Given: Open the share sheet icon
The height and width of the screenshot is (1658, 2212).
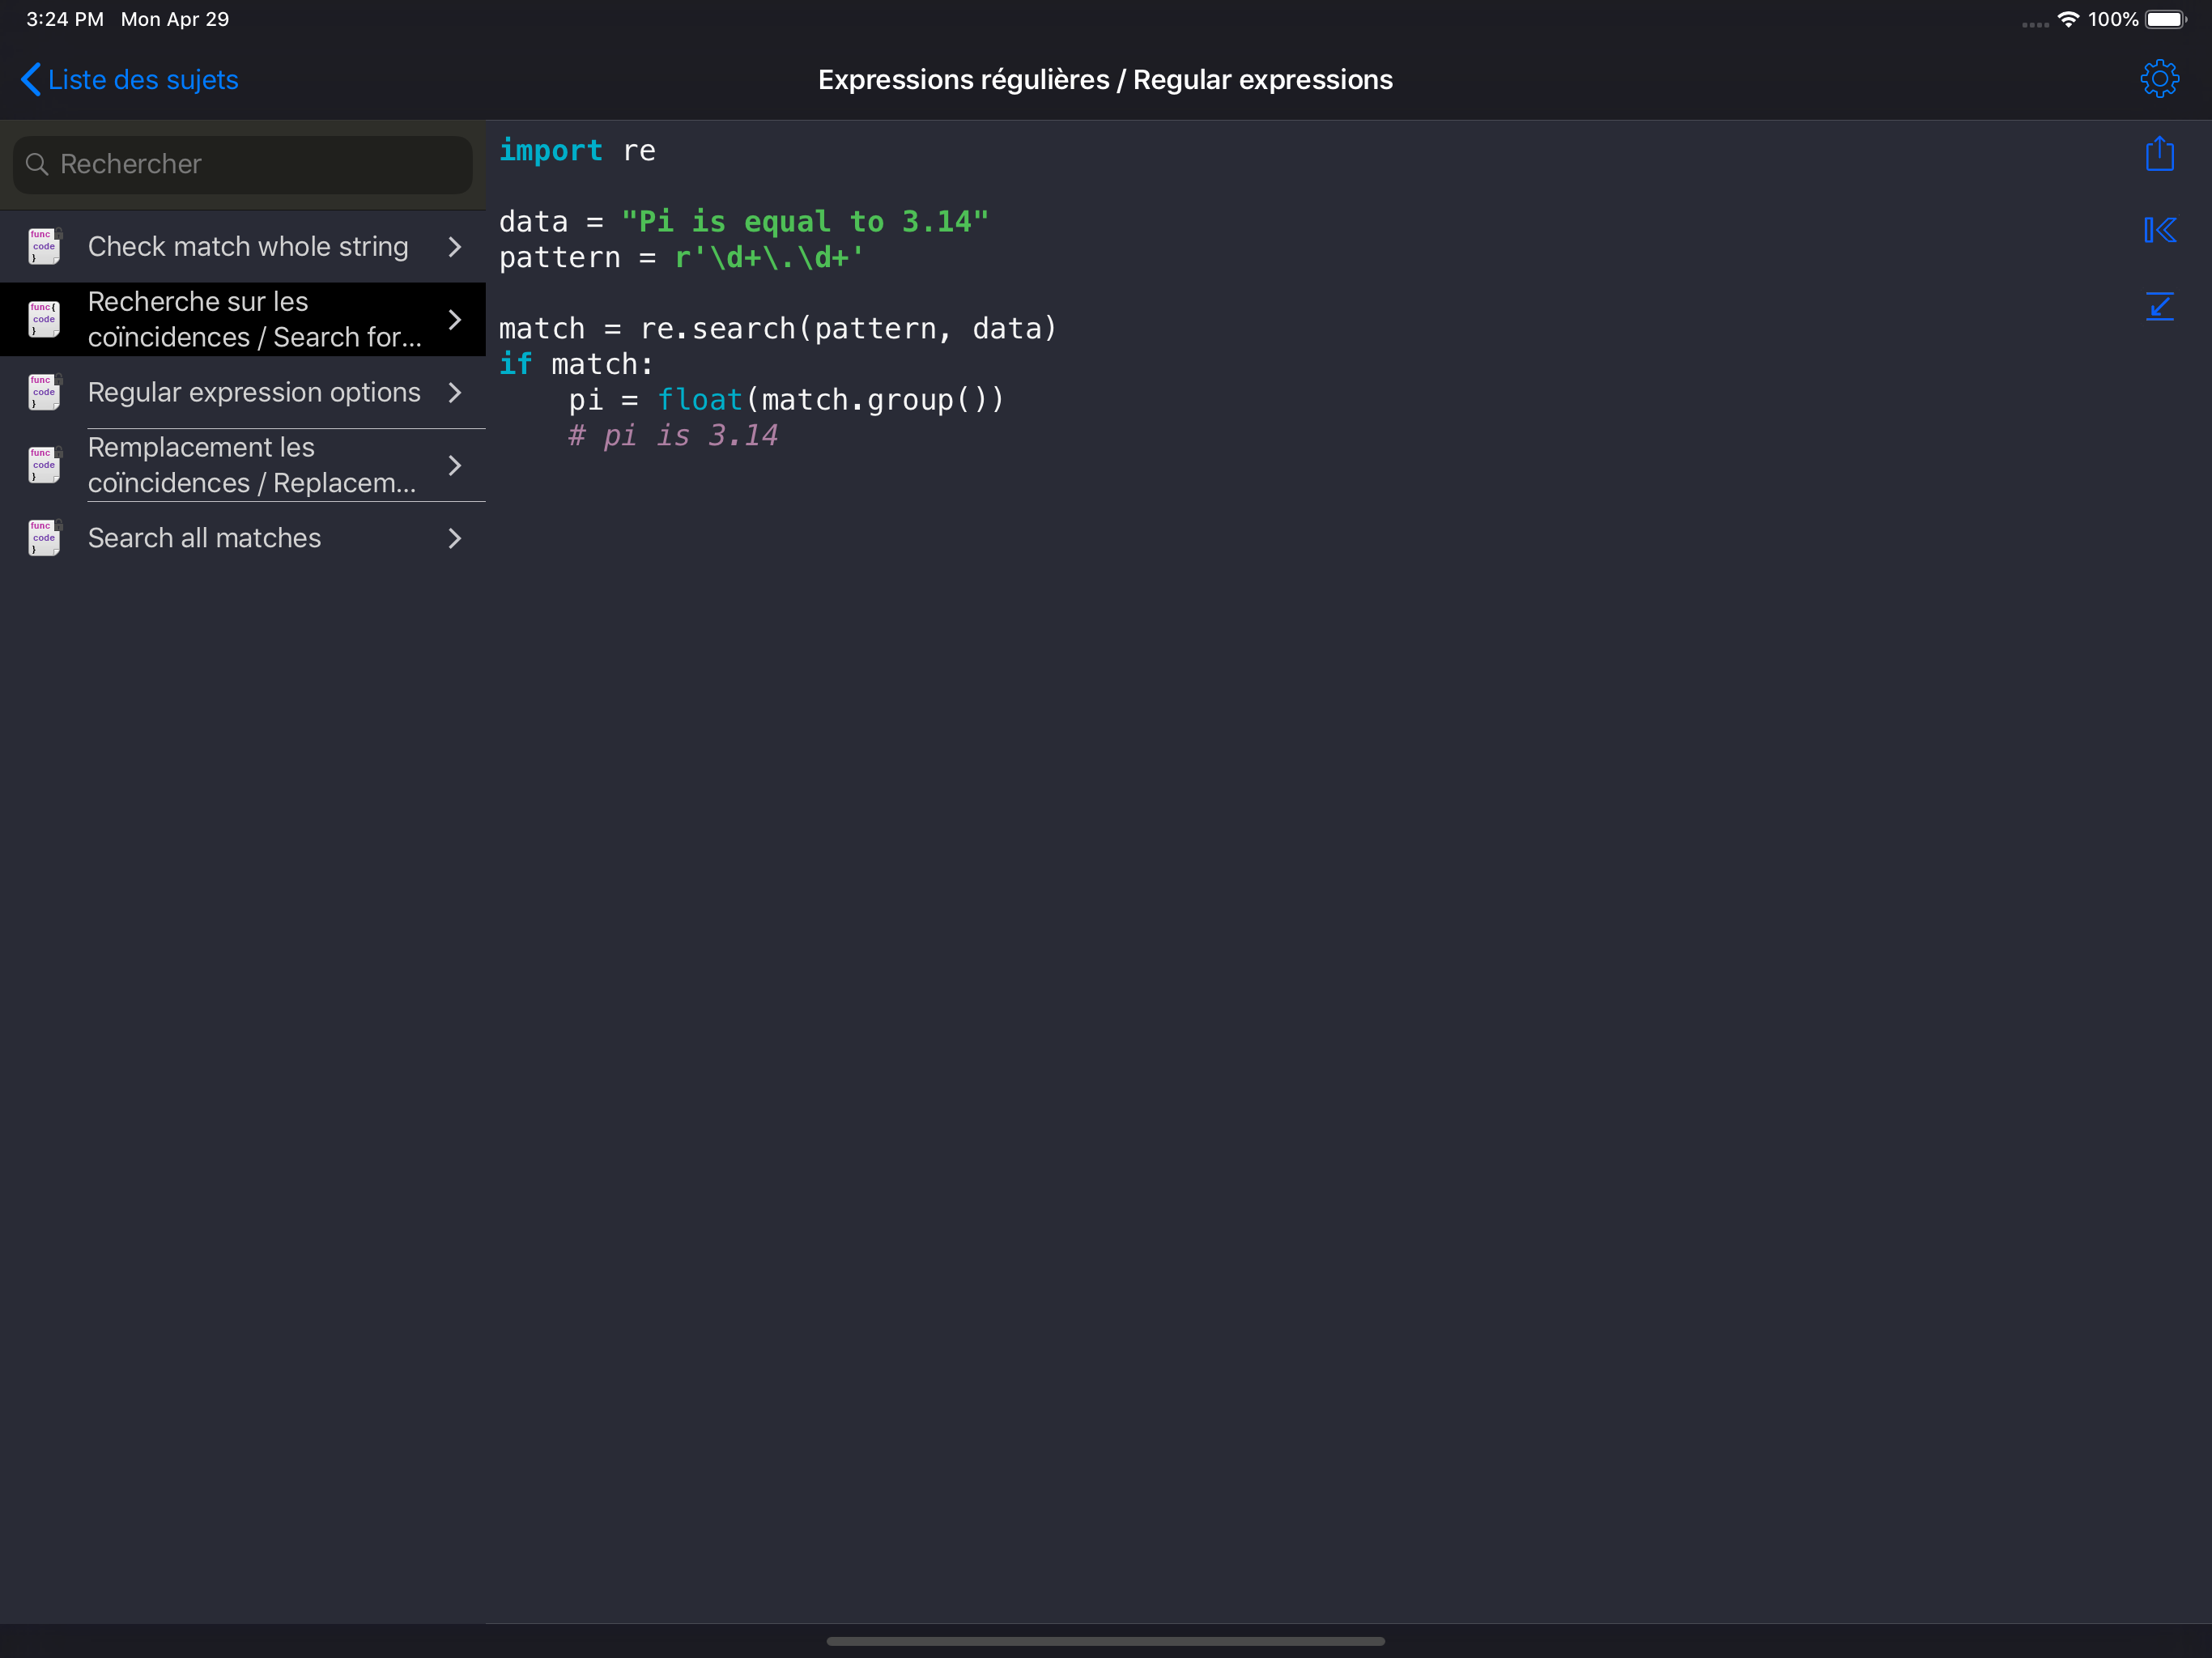Looking at the screenshot, I should [x=2160, y=153].
